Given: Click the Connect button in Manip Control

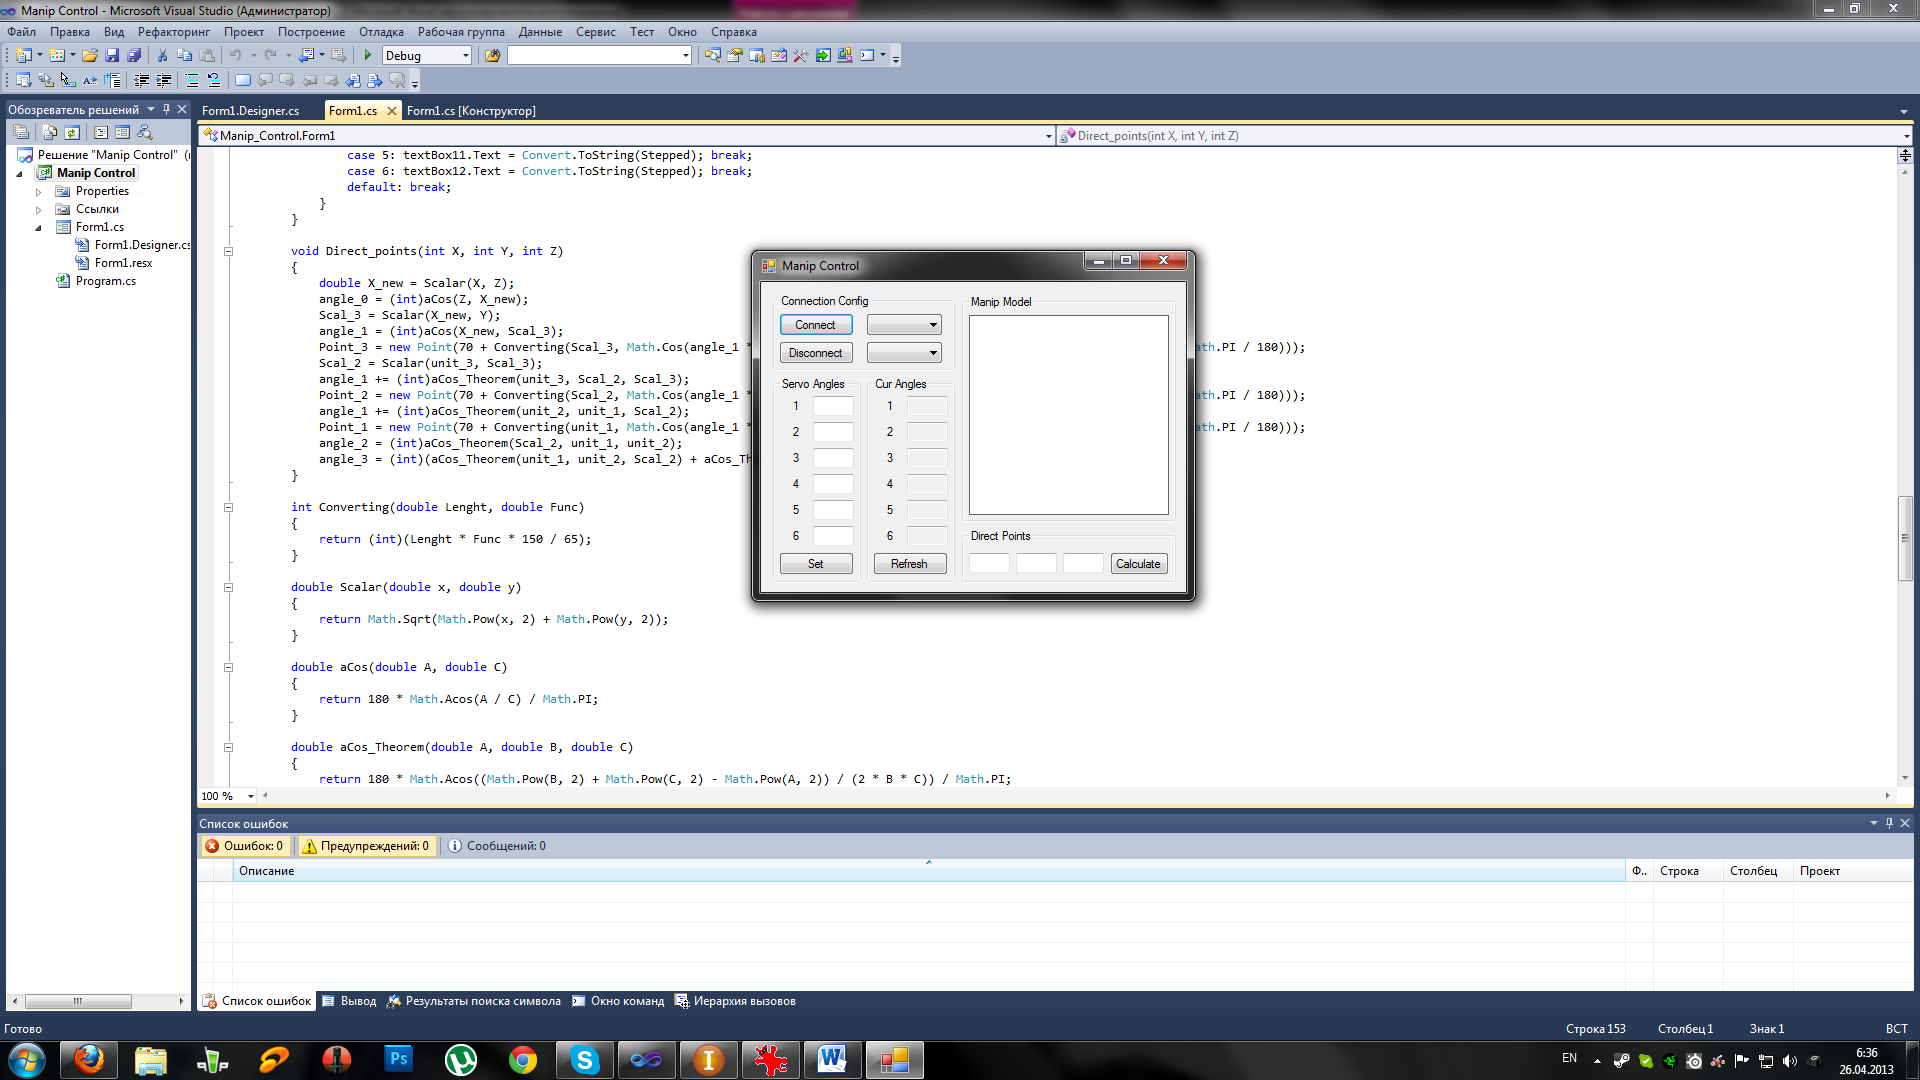Looking at the screenshot, I should coord(816,325).
